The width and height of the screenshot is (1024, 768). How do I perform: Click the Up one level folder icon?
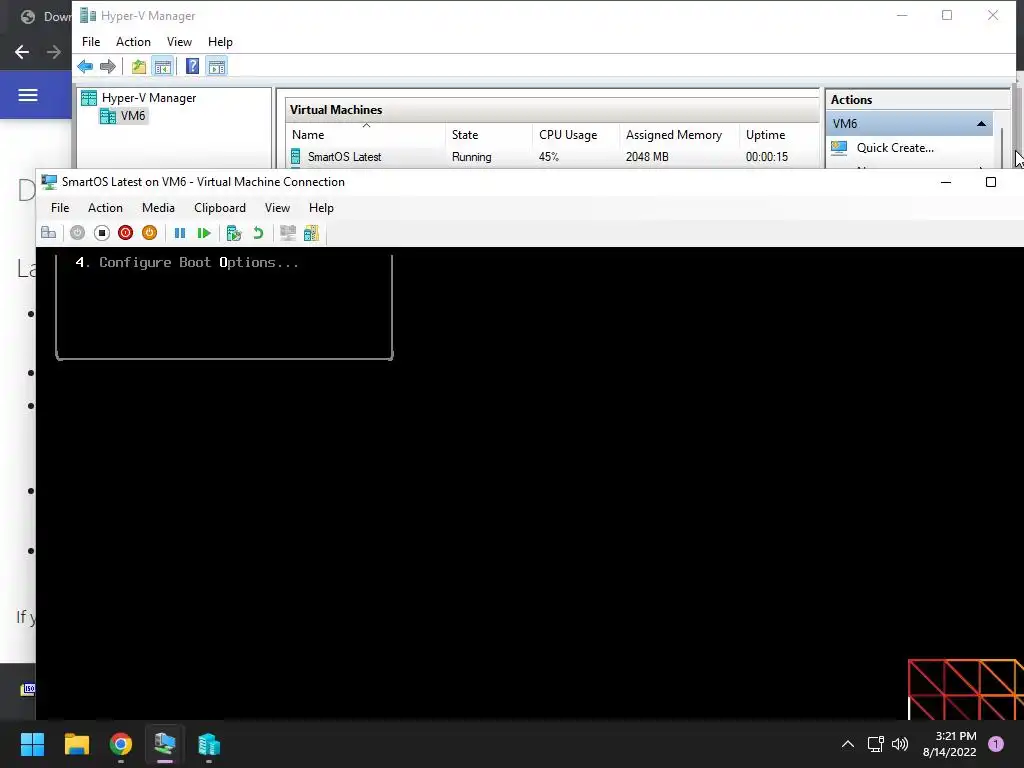click(138, 66)
